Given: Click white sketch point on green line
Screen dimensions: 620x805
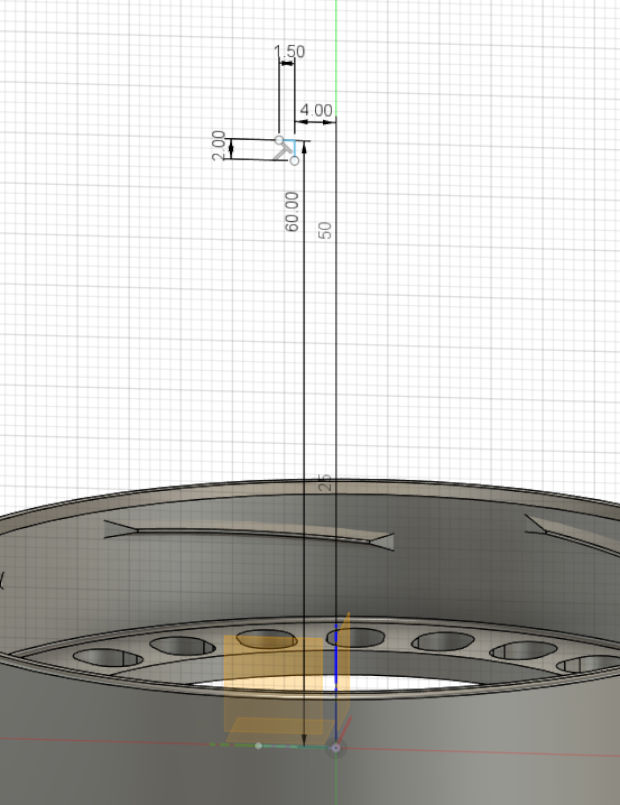Looking at the screenshot, I should [259, 746].
